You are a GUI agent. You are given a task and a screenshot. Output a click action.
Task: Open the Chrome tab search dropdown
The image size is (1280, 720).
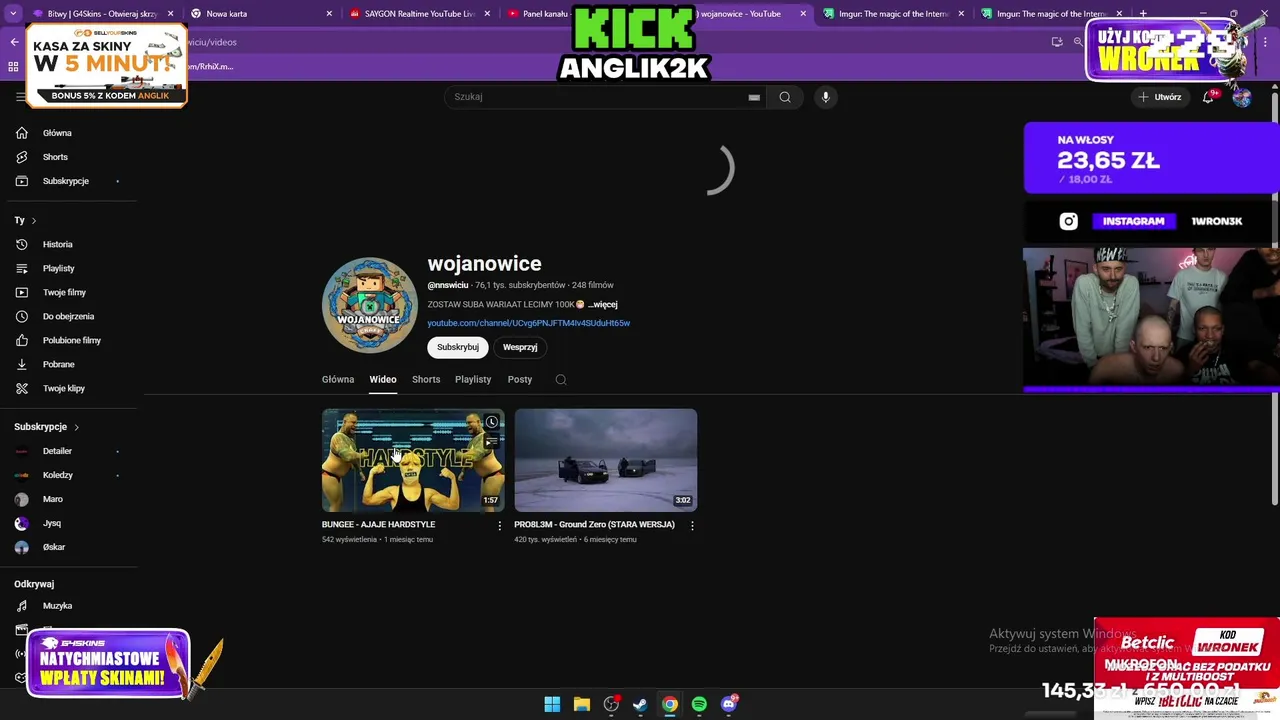14,14
